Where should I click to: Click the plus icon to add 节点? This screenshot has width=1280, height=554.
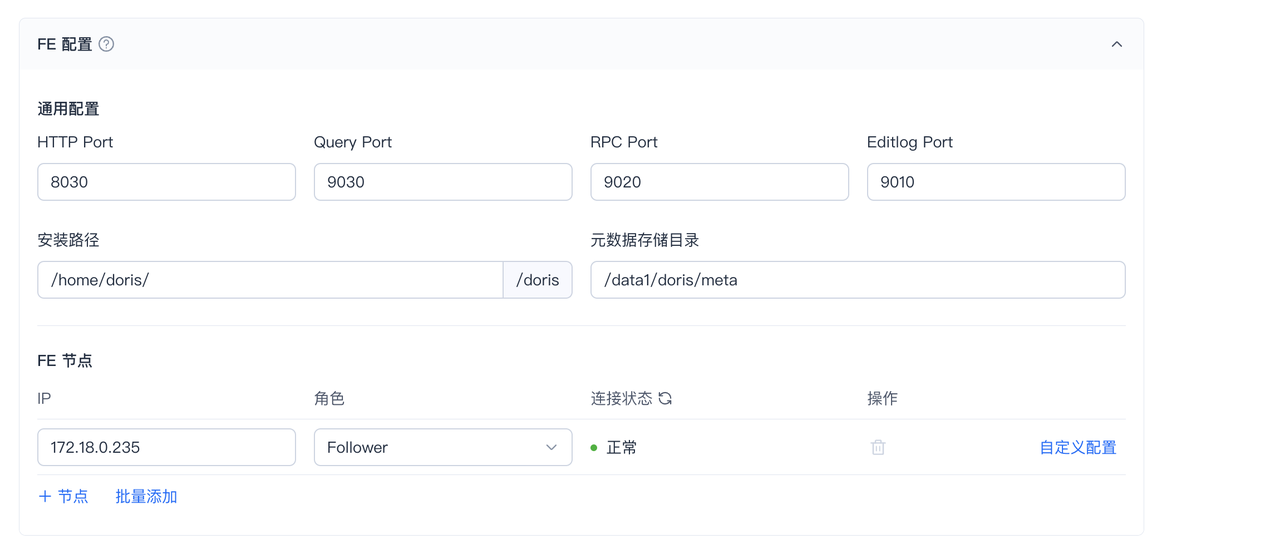(x=45, y=496)
